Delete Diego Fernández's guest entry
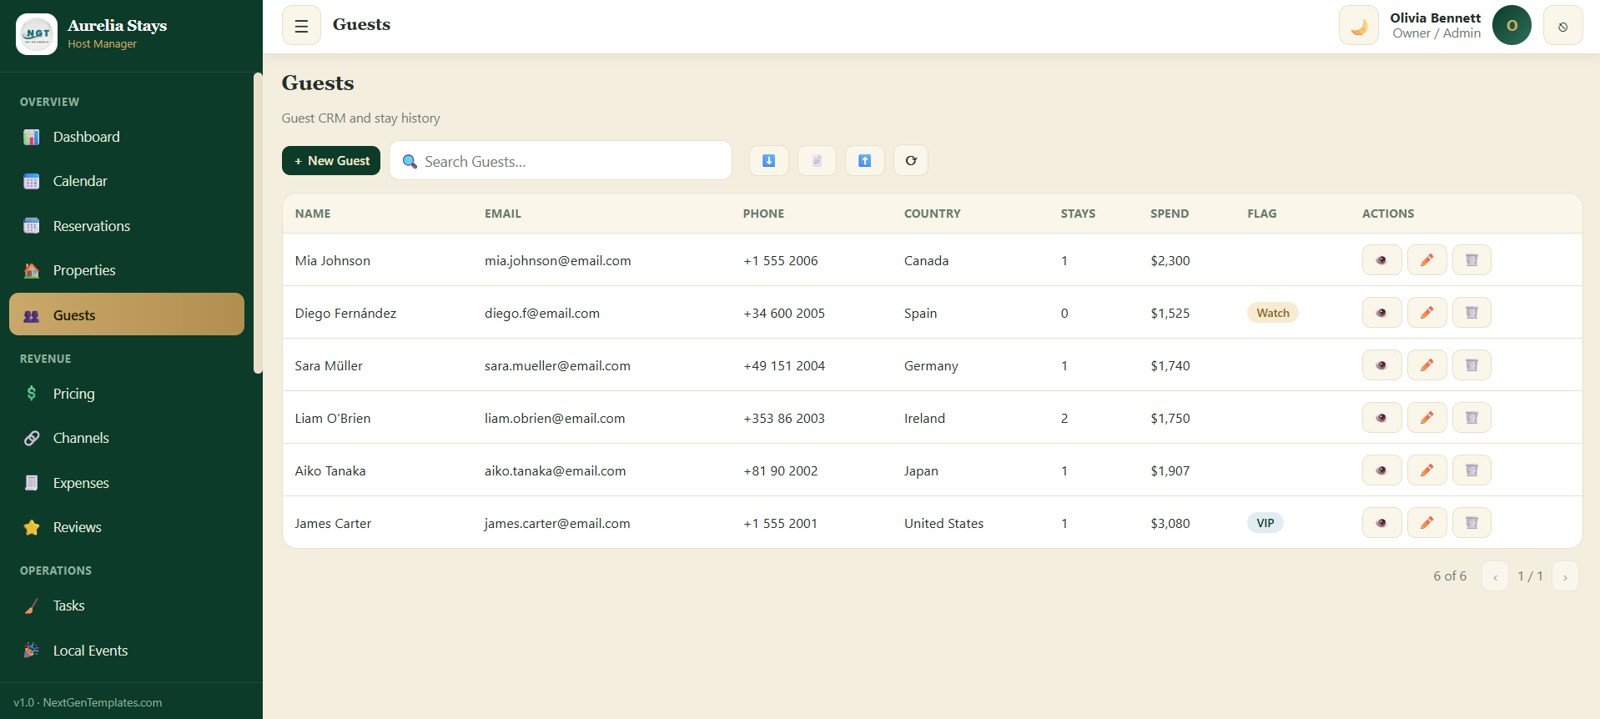1600x719 pixels. click(x=1472, y=313)
